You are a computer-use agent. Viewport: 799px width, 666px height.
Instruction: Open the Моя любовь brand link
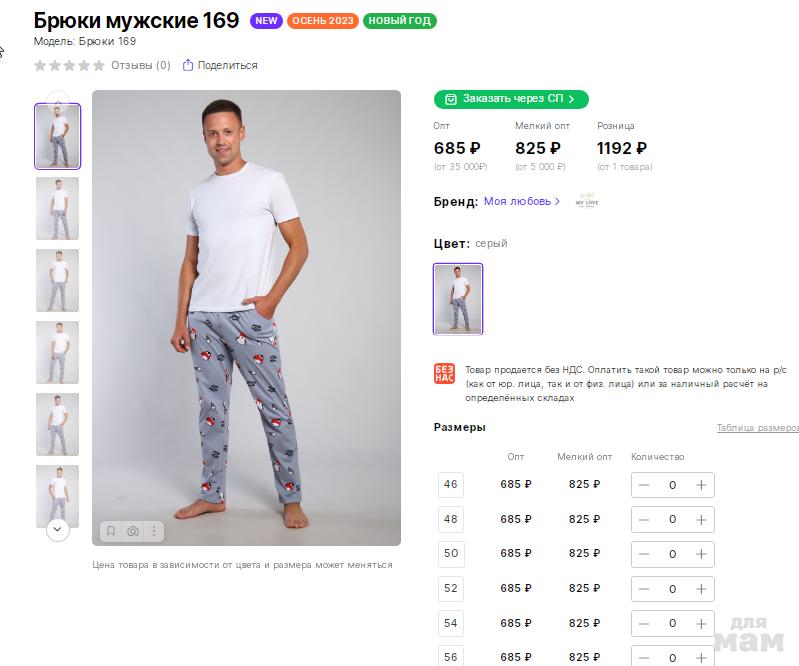(522, 202)
